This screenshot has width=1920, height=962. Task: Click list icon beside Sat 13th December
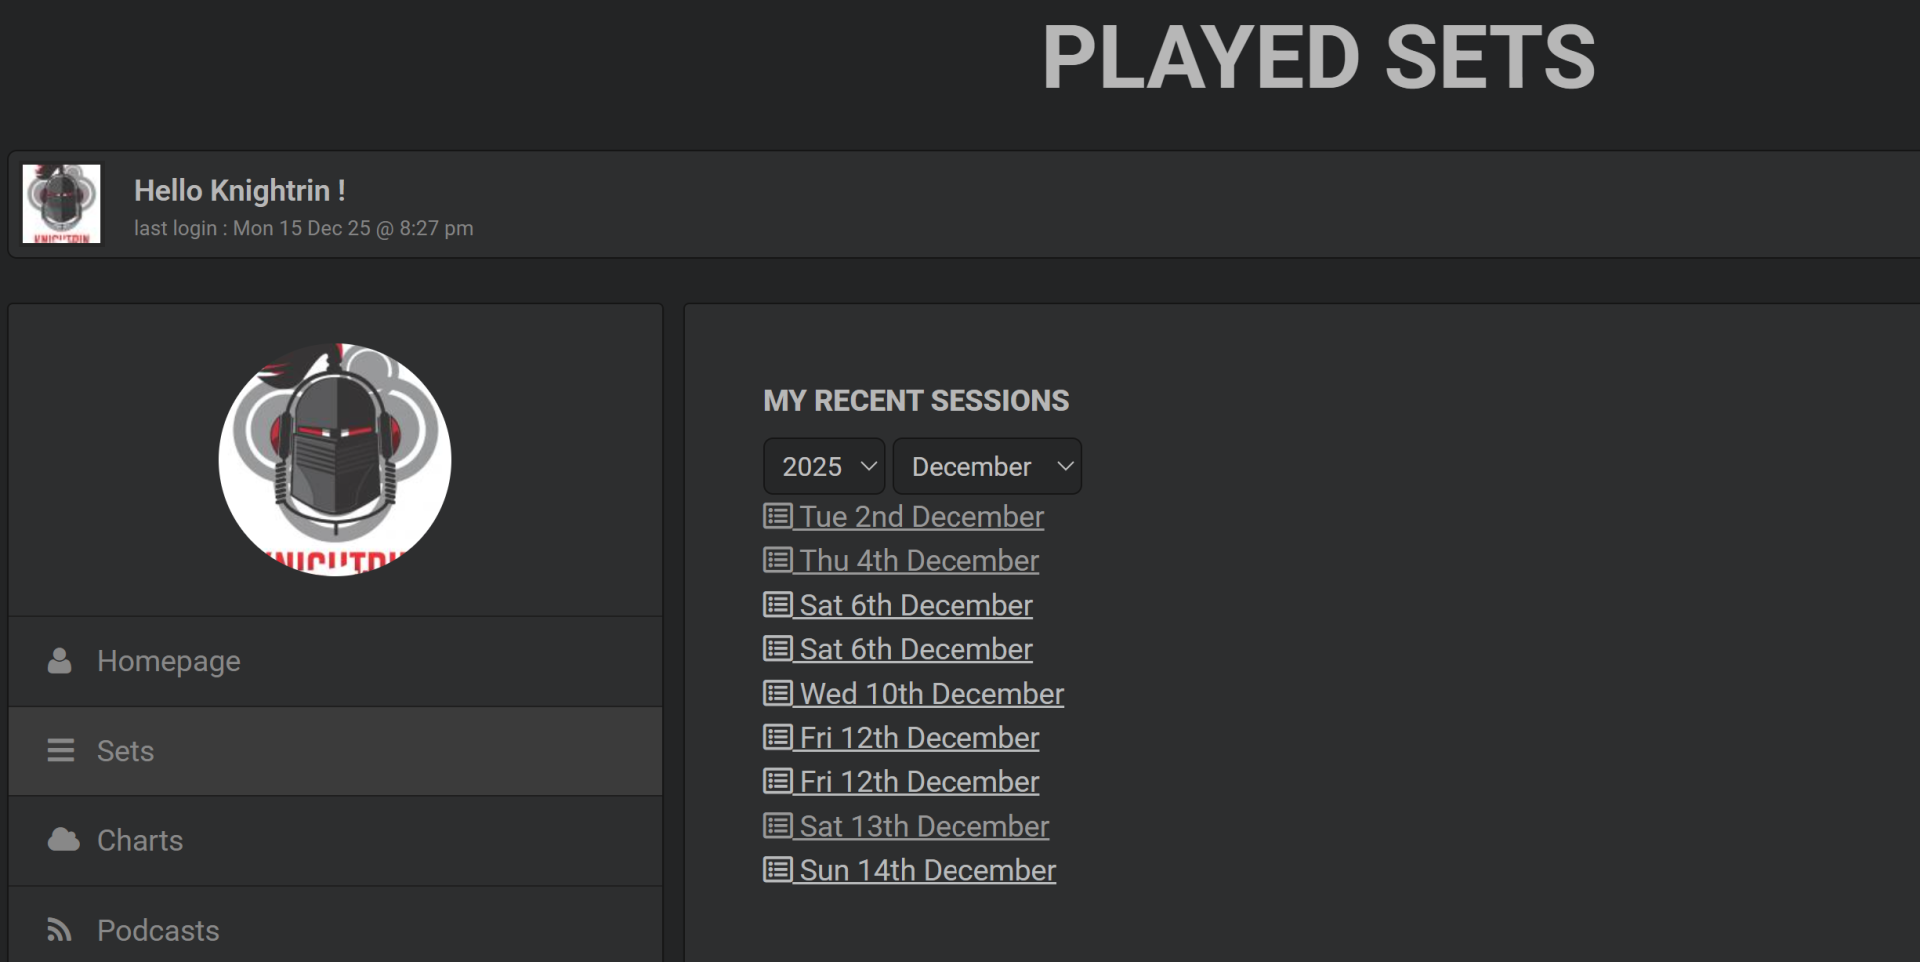point(778,826)
